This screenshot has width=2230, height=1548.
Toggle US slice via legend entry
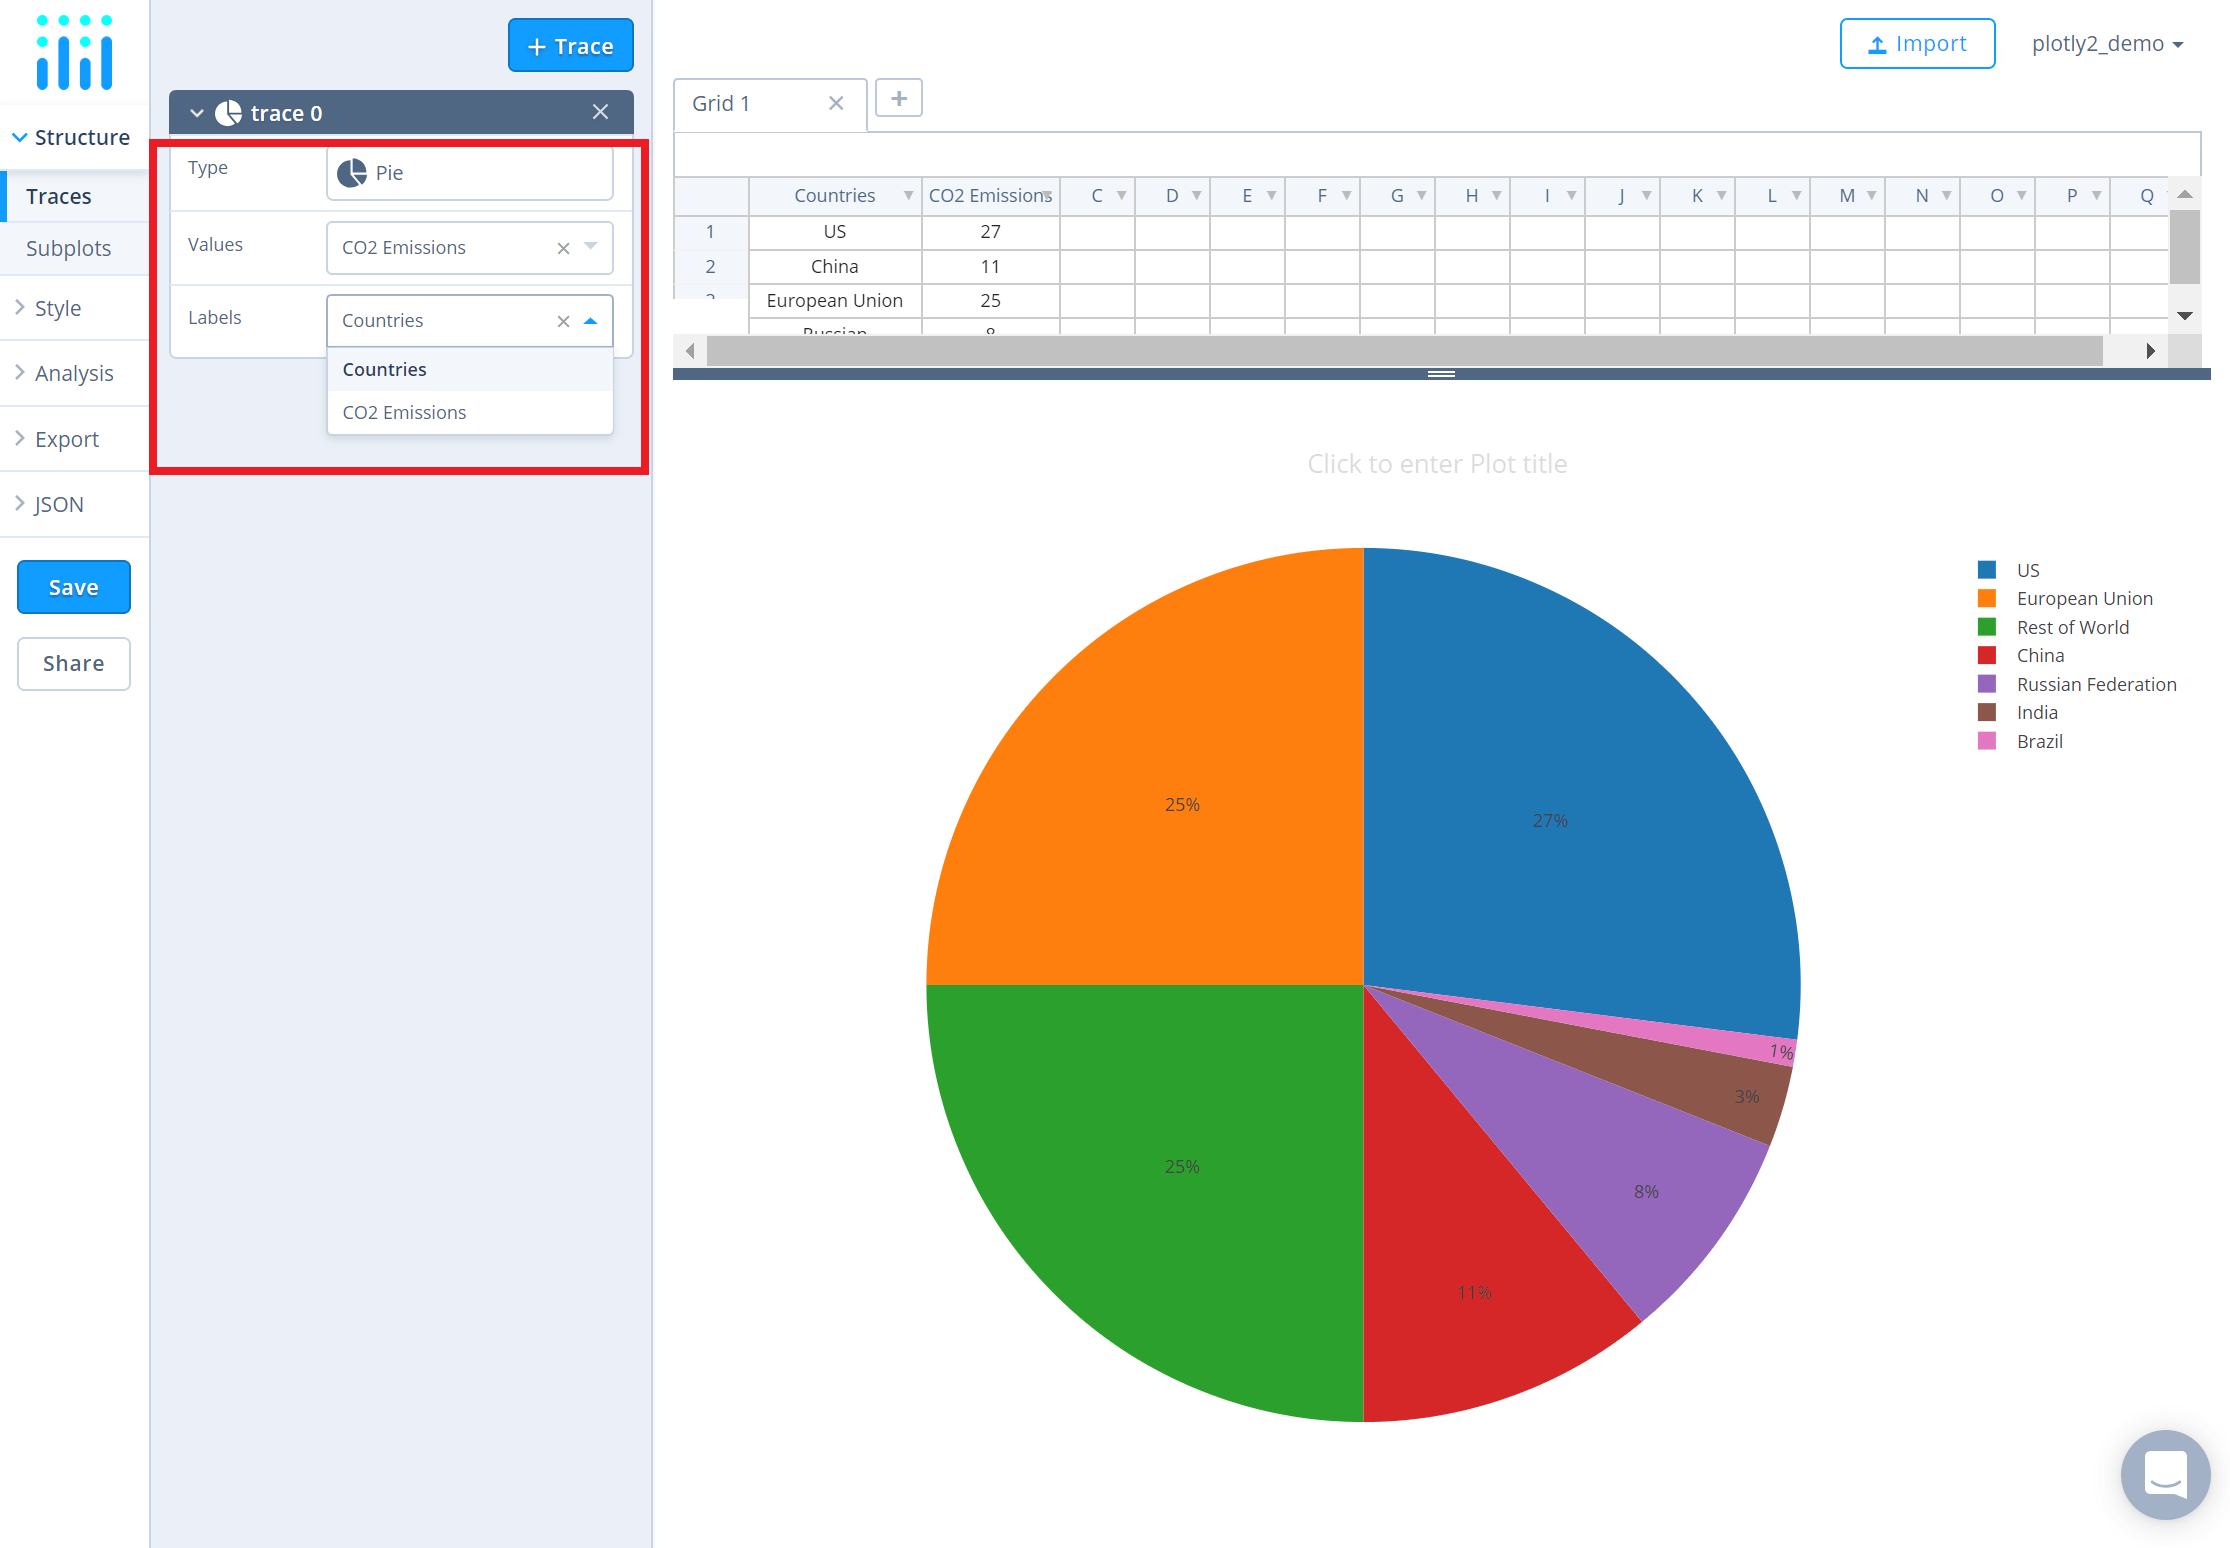(2027, 570)
